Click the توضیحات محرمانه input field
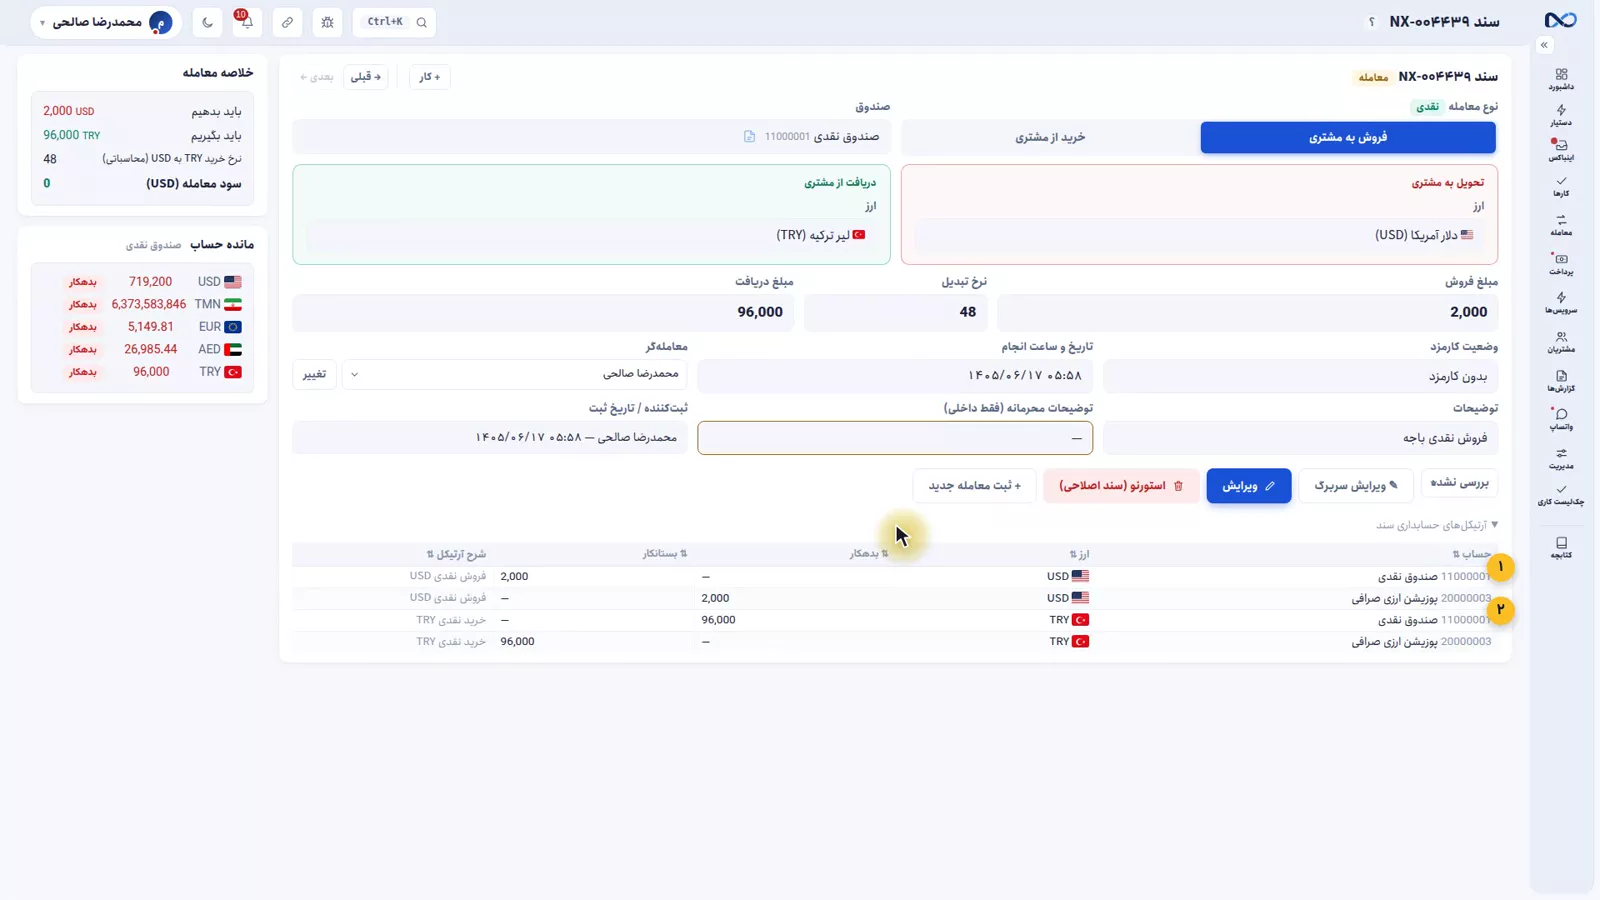 895,438
